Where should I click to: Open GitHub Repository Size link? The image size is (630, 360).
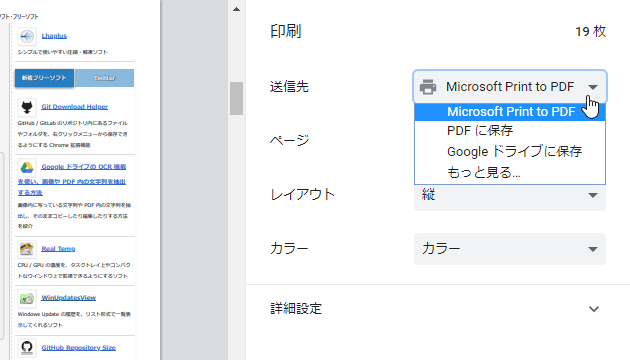(x=79, y=348)
